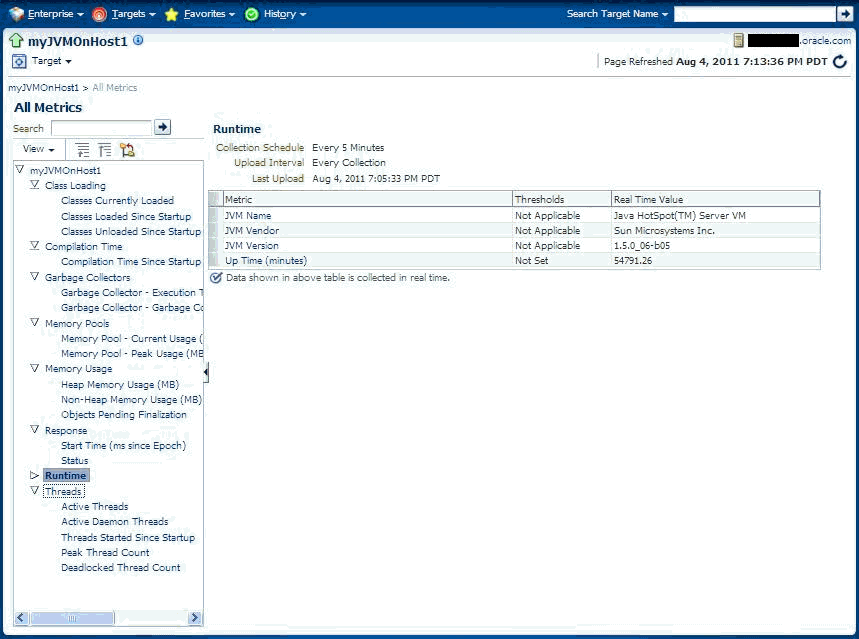Focus the All Metrics search box
859x639 pixels.
tap(101, 128)
